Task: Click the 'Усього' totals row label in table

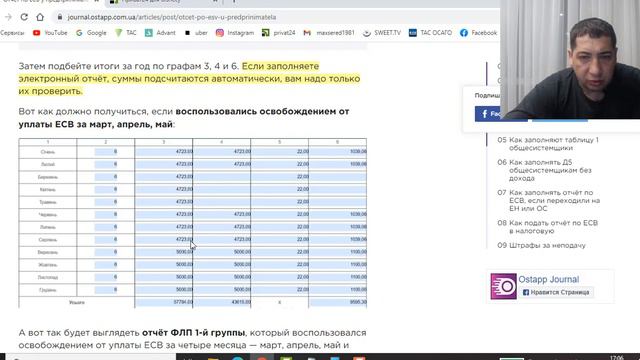Action: click(76, 302)
